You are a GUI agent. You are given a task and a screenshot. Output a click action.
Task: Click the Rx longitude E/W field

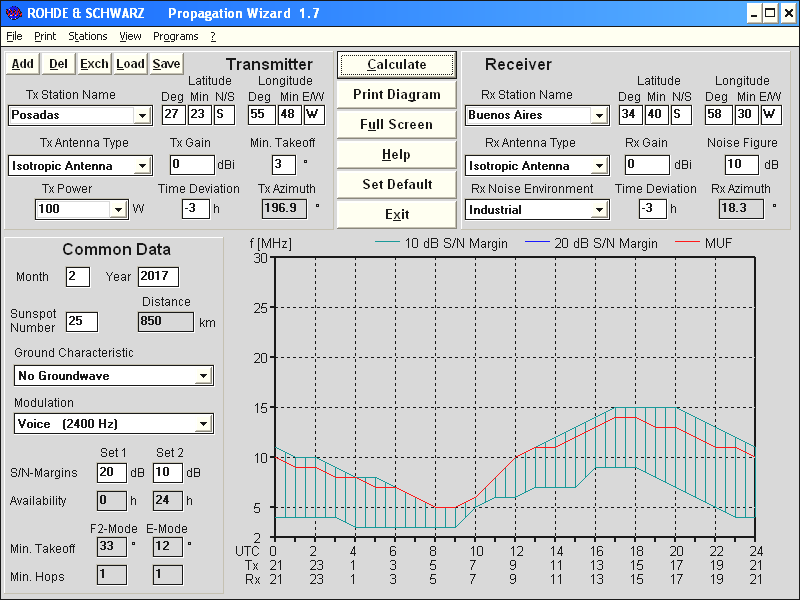click(771, 115)
